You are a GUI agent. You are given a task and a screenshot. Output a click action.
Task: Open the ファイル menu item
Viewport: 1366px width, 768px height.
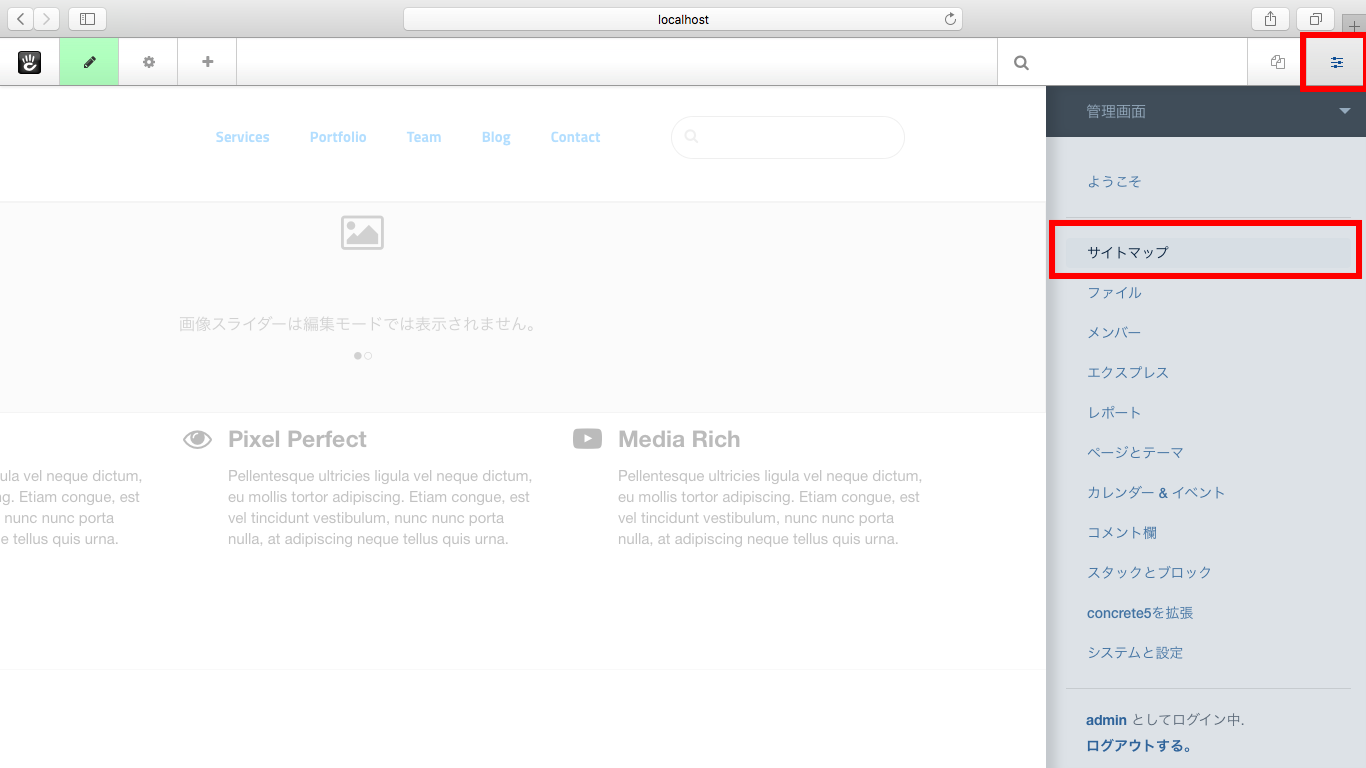[1114, 292]
